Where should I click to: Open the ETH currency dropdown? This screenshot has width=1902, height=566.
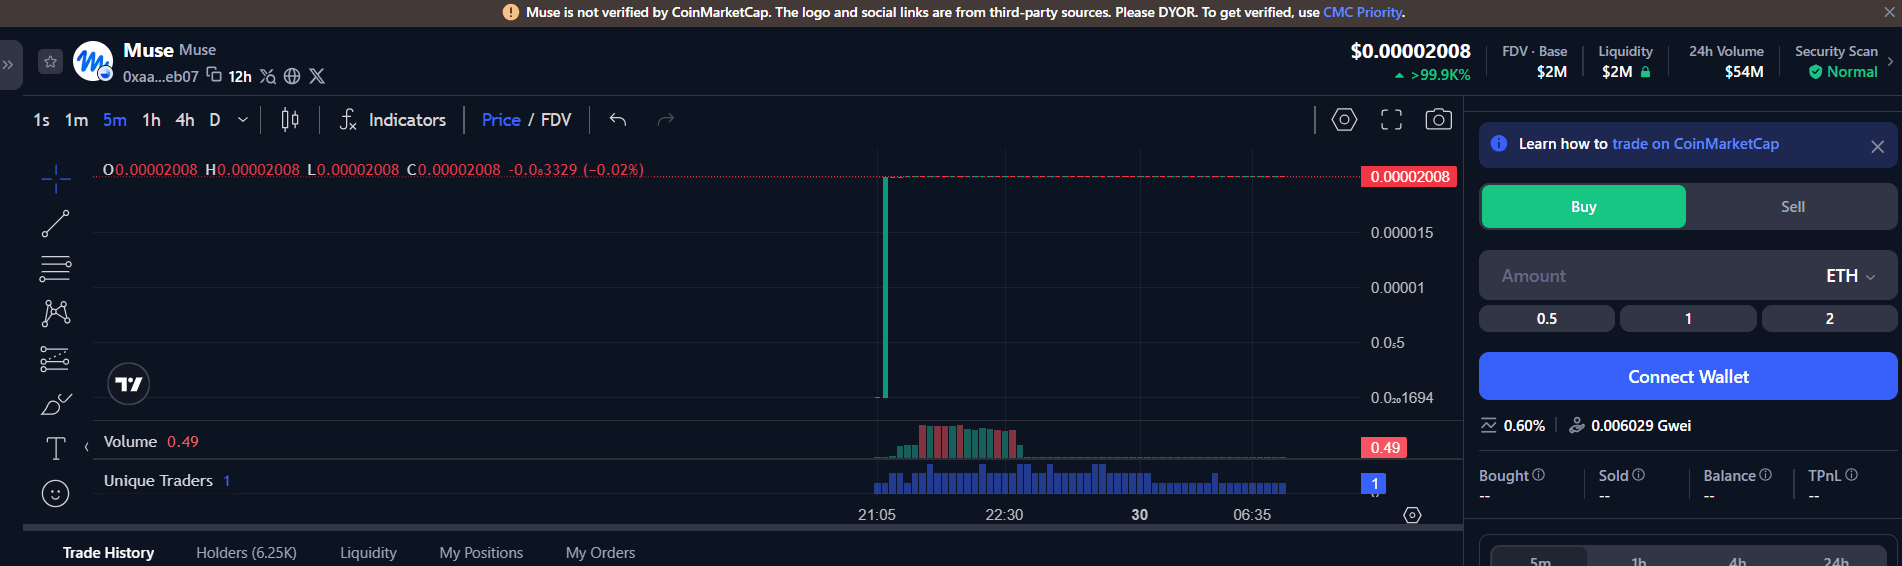pyautogui.click(x=1850, y=276)
